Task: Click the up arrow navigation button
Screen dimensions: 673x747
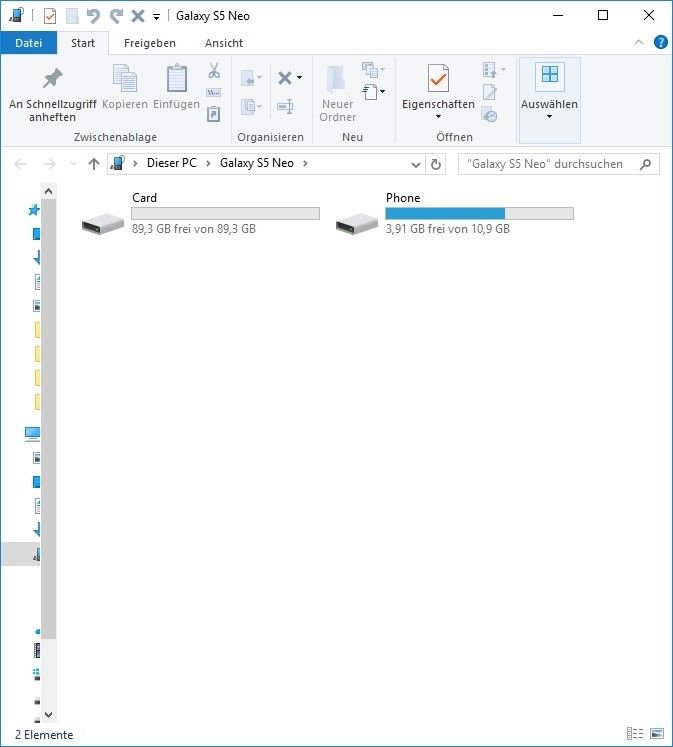Action: point(94,164)
